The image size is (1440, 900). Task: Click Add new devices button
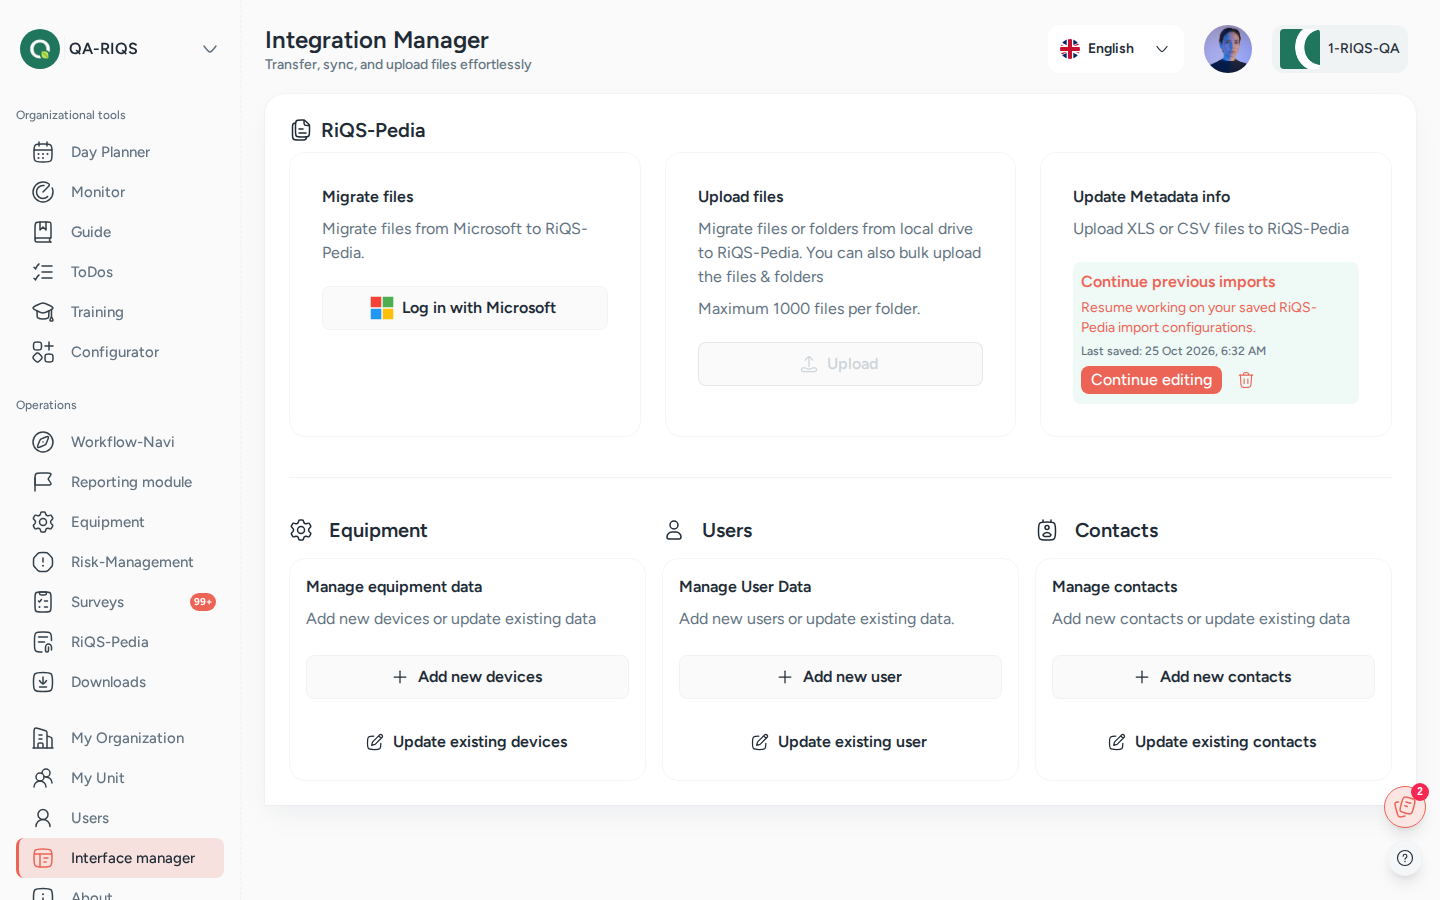click(x=467, y=677)
